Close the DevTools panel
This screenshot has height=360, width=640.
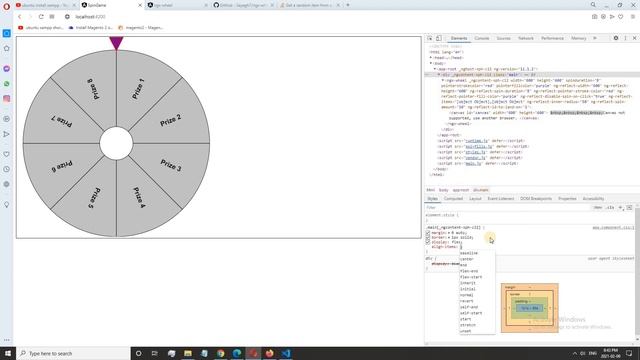pos(635,38)
